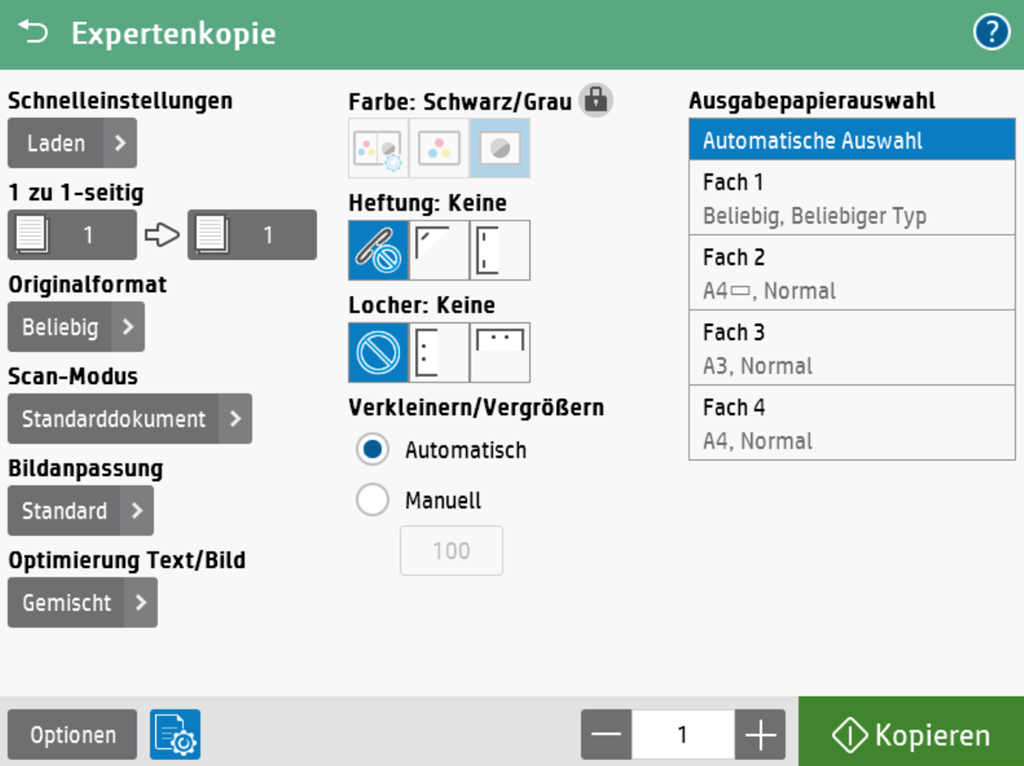Screen dimensions: 1024x766
Task: Increase copy count with plus button
Action: coord(760,736)
